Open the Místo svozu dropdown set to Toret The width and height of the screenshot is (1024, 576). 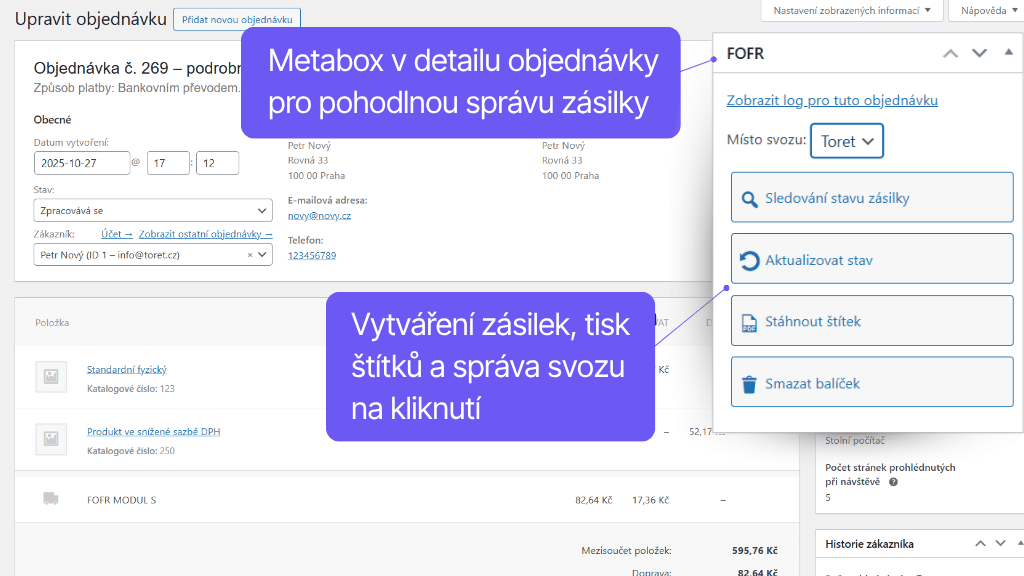point(846,141)
